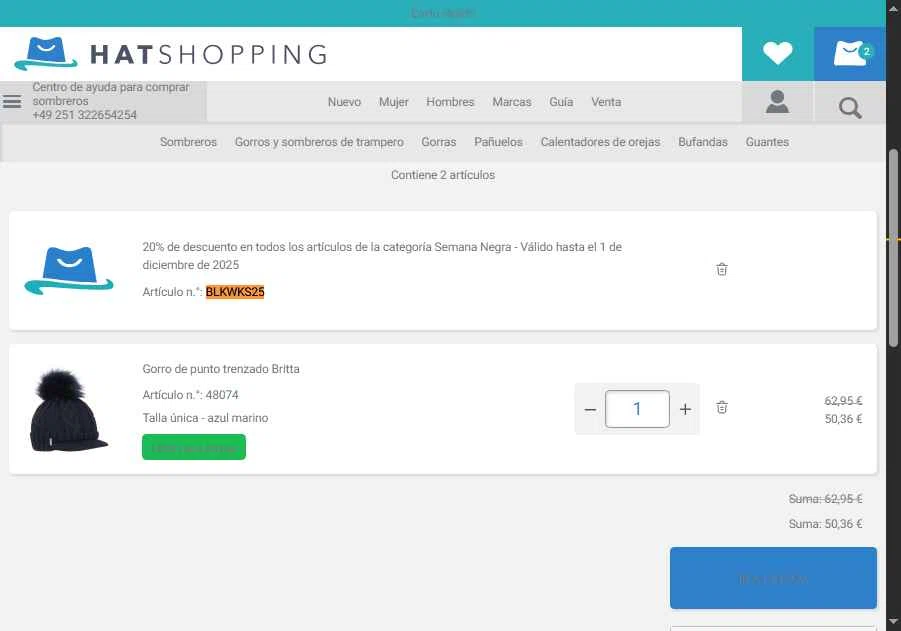901x631 pixels.
Task: Click the Britta beanie product thumbnail
Action: point(68,410)
